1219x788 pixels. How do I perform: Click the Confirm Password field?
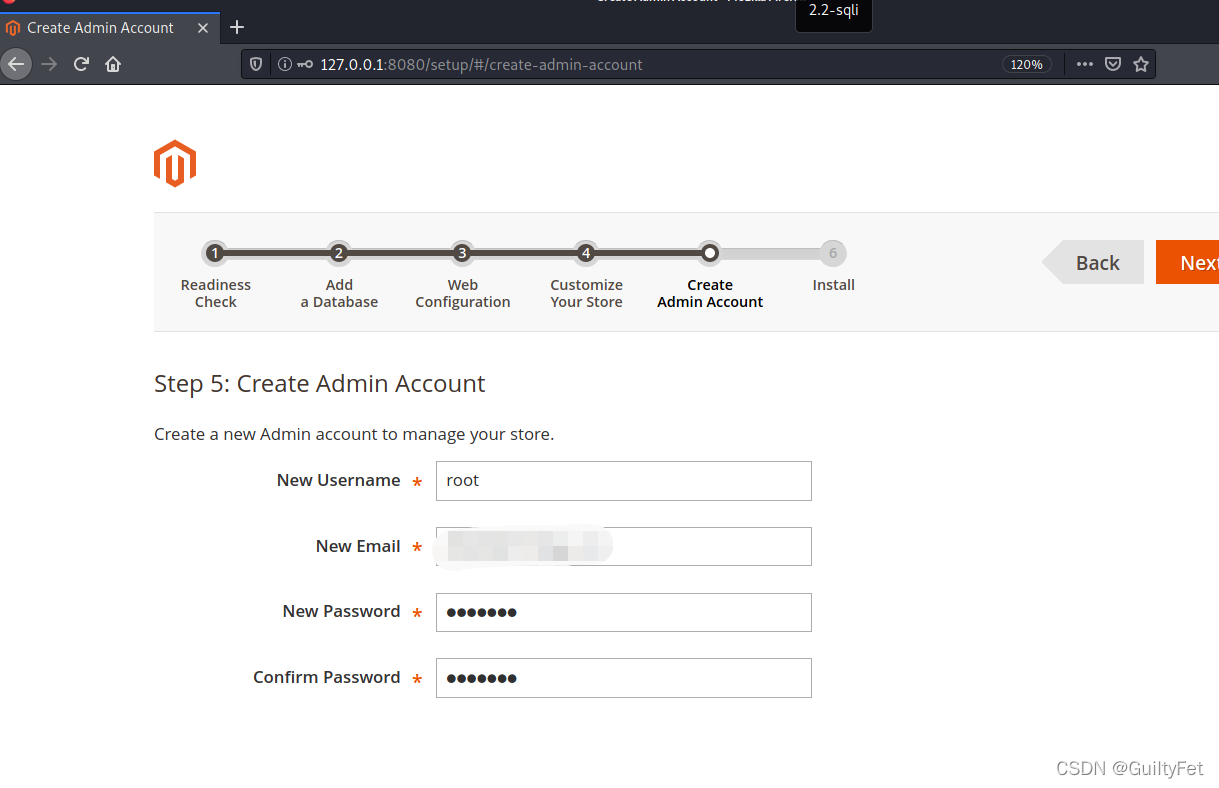click(623, 678)
